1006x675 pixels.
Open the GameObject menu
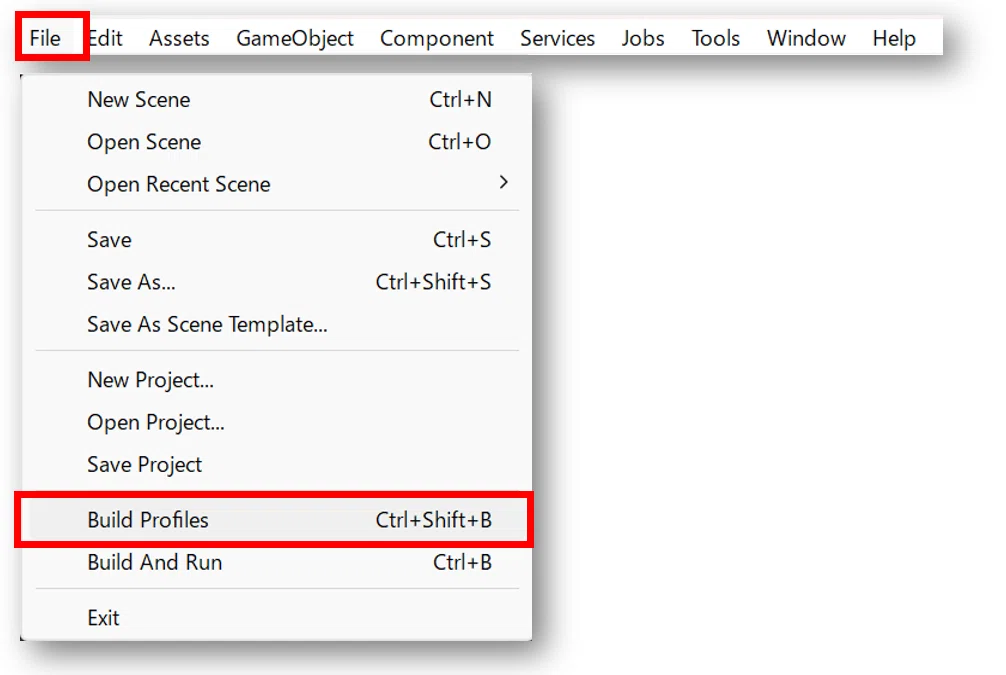click(x=294, y=38)
